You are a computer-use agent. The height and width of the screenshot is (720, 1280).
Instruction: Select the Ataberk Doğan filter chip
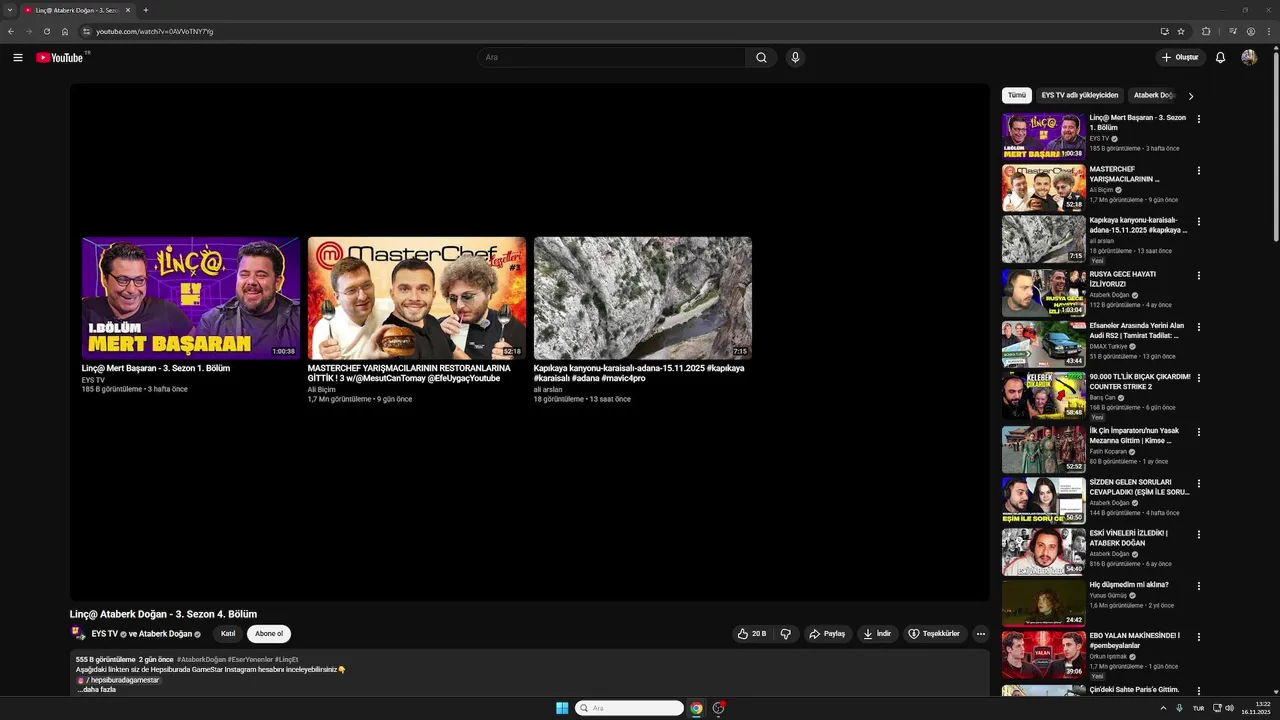[x=1153, y=96]
